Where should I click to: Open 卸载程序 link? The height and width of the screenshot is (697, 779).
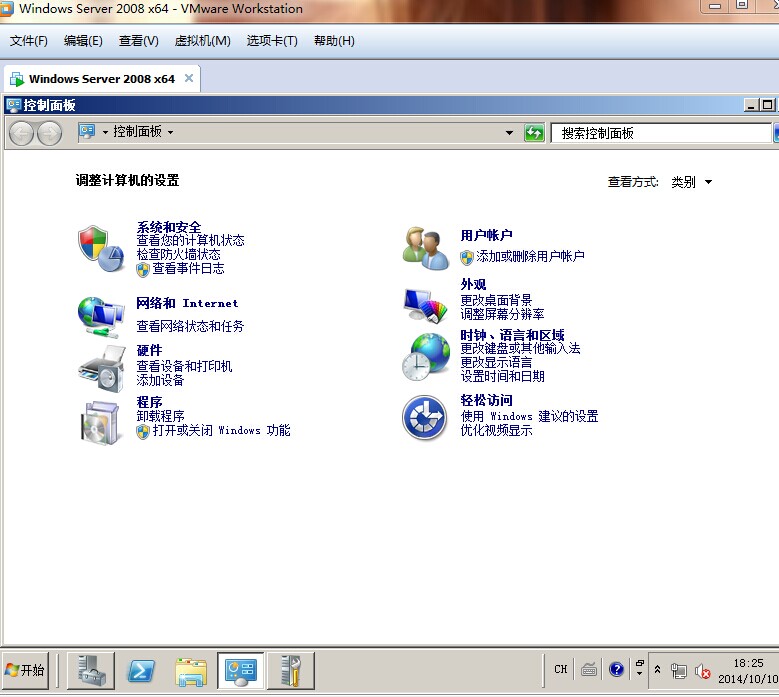coord(160,416)
